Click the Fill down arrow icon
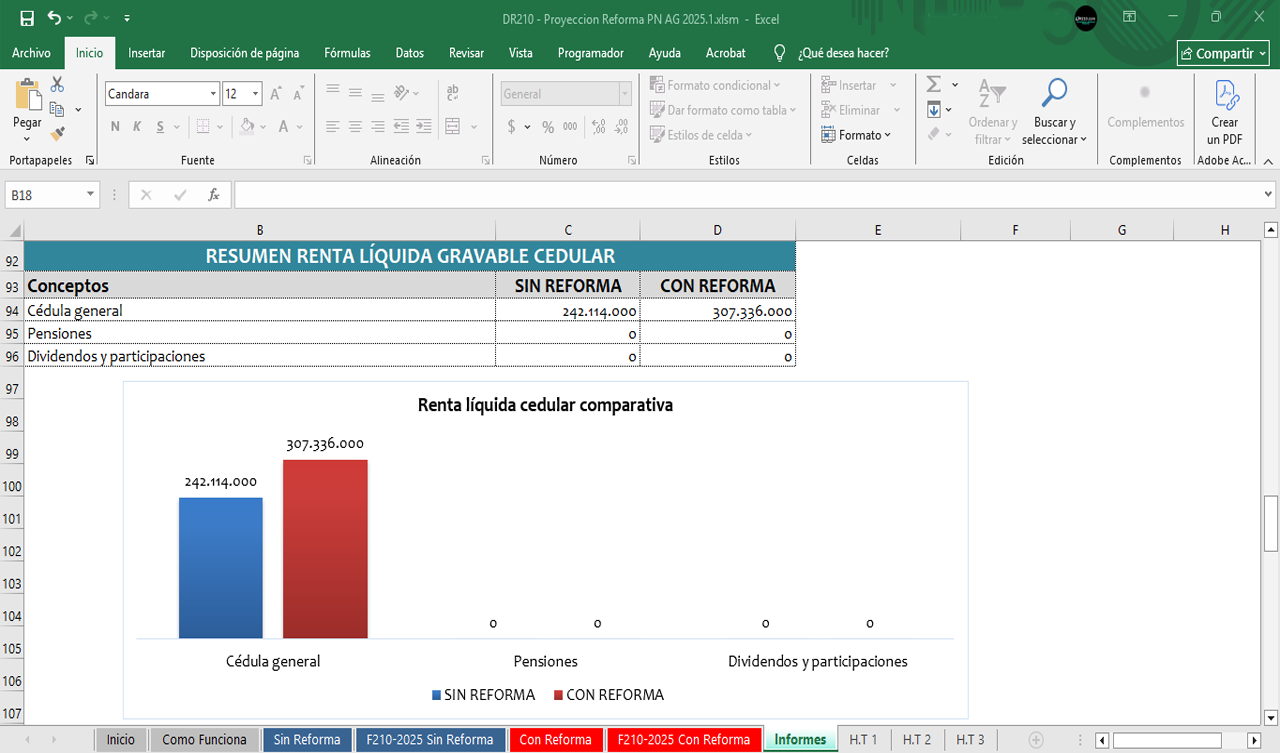This screenshot has width=1280, height=753. pyautogui.click(x=933, y=110)
